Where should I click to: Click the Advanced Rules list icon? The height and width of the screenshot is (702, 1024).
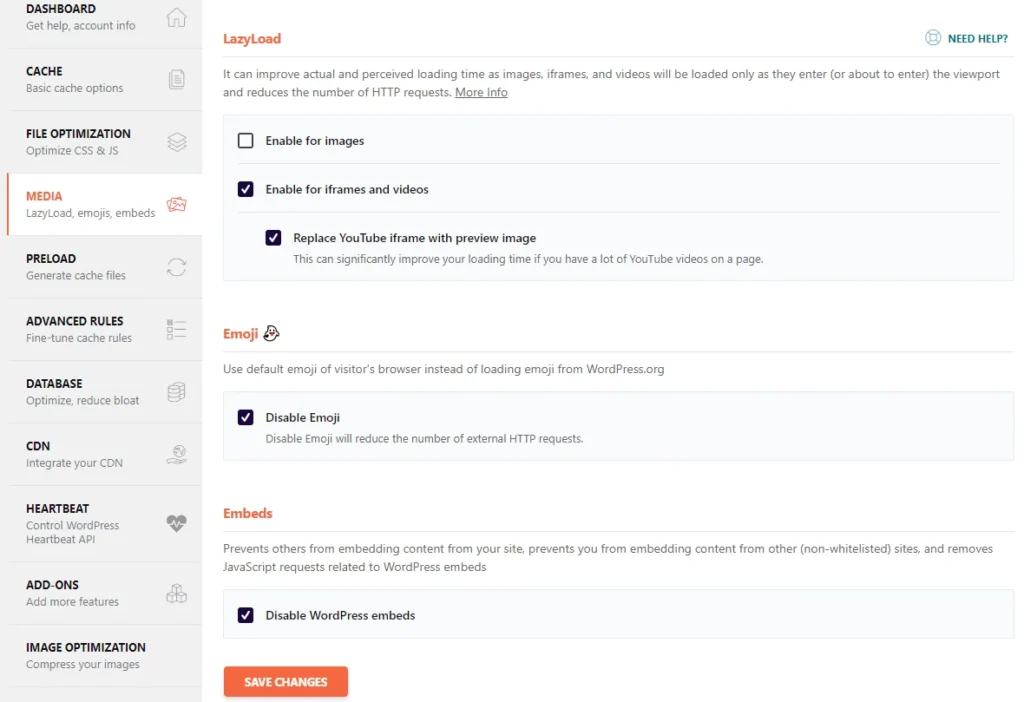pyautogui.click(x=176, y=329)
